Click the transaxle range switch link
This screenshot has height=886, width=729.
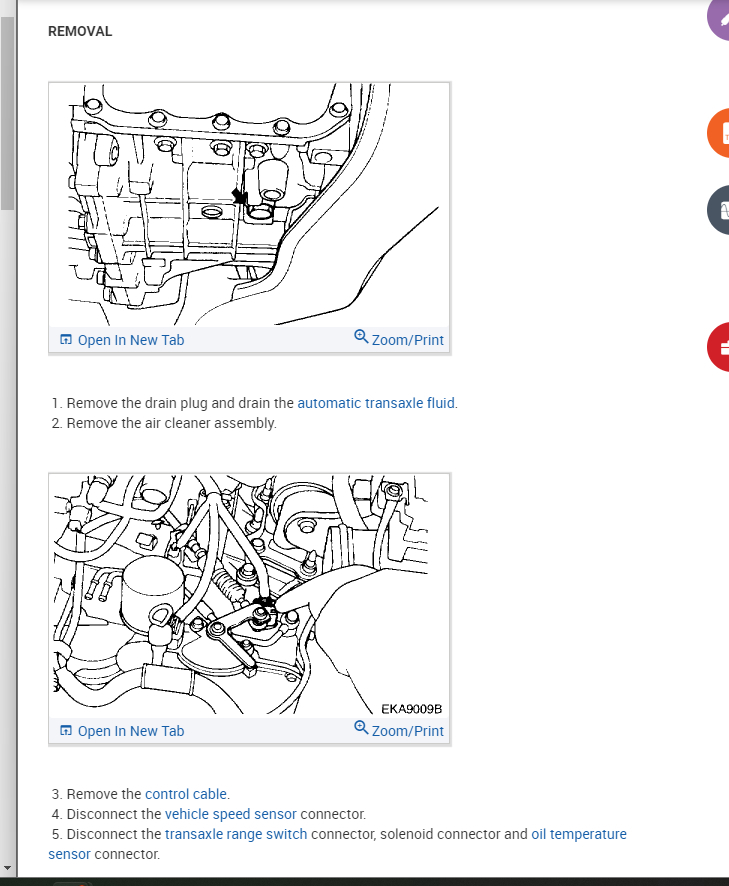click(x=236, y=834)
